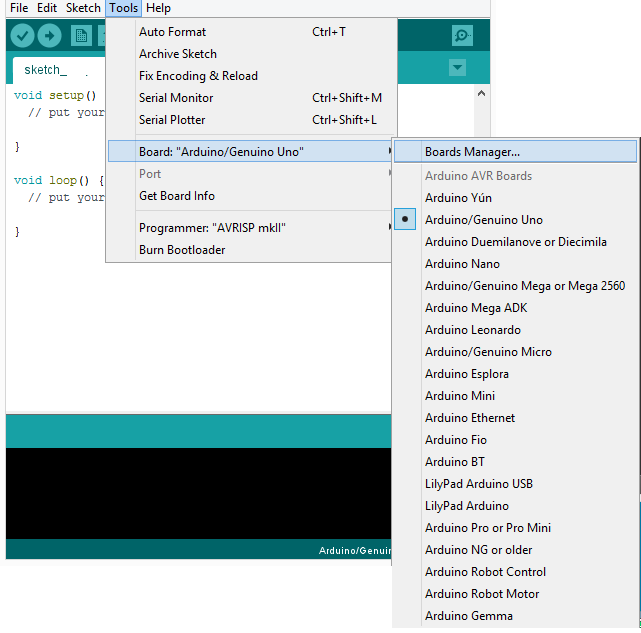The height and width of the screenshot is (633, 641).
Task: Select Arduino Gemma board
Action: [x=515, y=616]
